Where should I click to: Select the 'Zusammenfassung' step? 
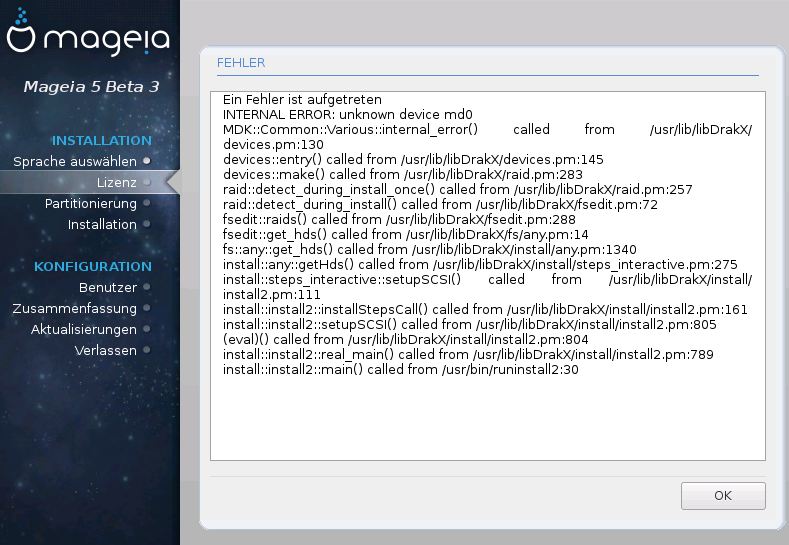[74, 308]
